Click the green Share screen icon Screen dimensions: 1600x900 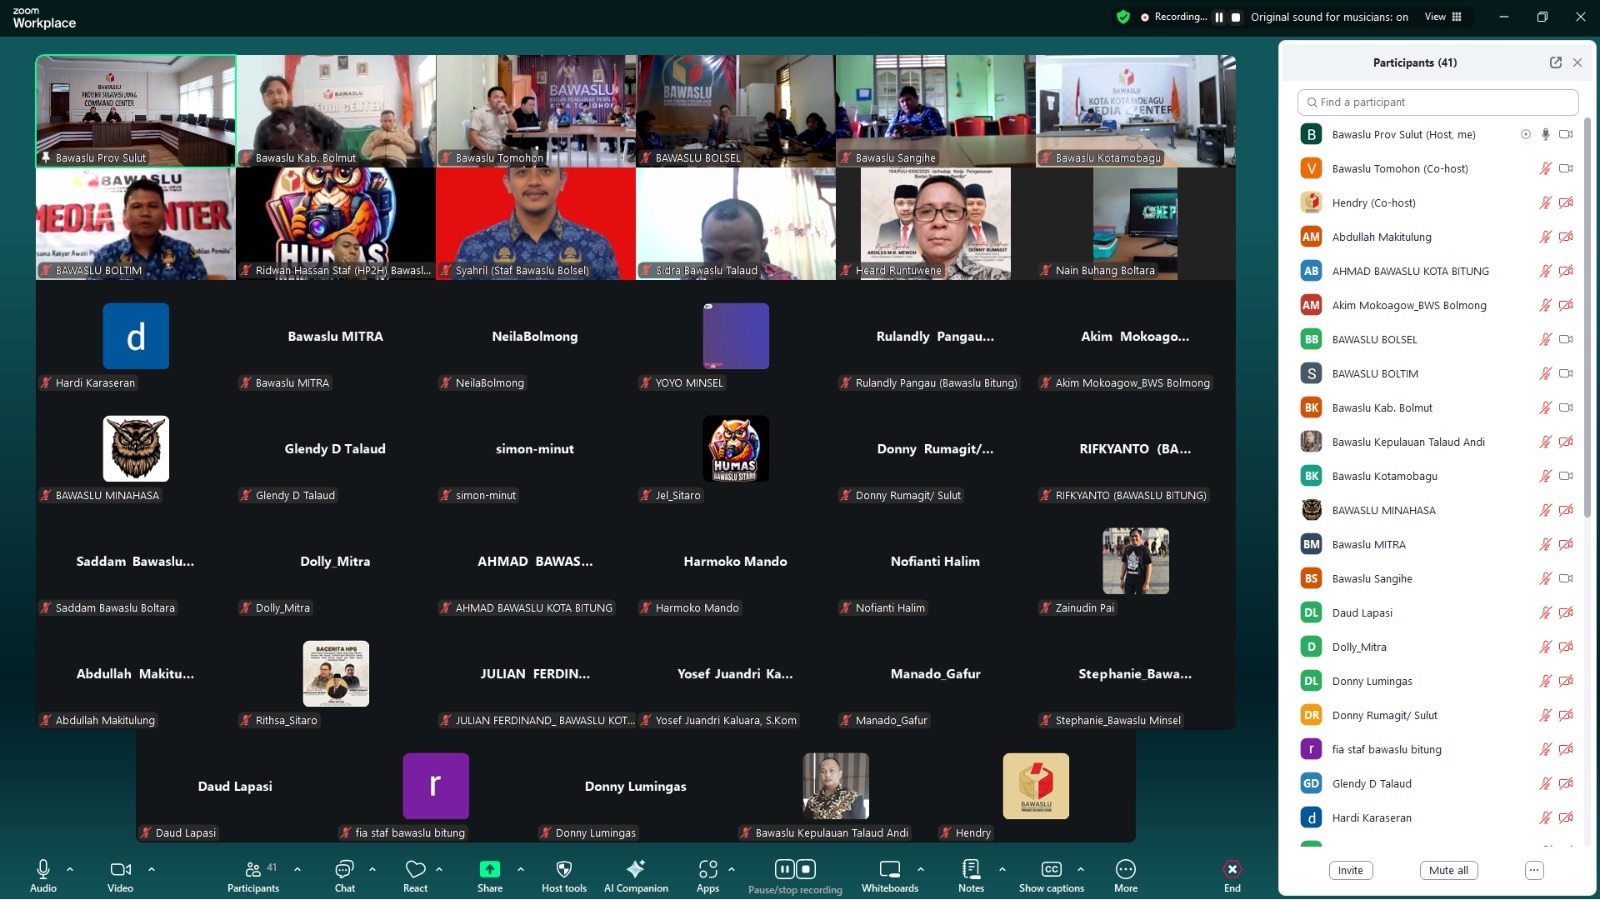tap(489, 870)
